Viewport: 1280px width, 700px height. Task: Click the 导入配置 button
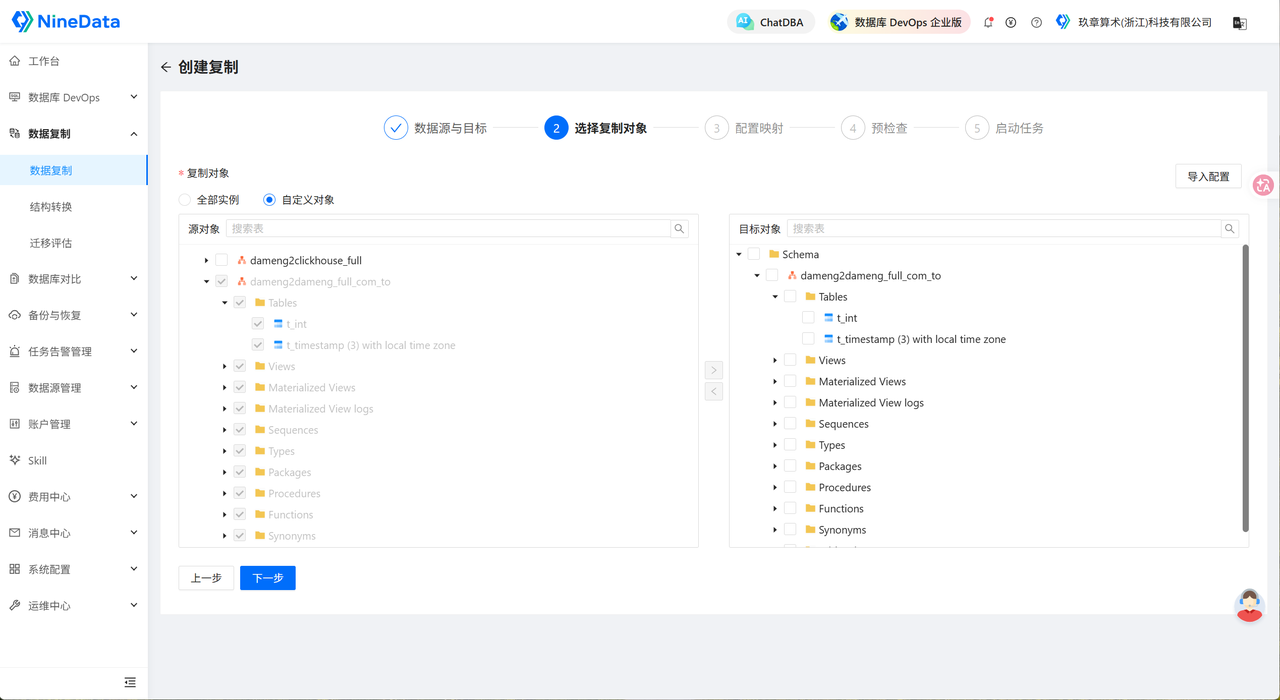[1208, 177]
